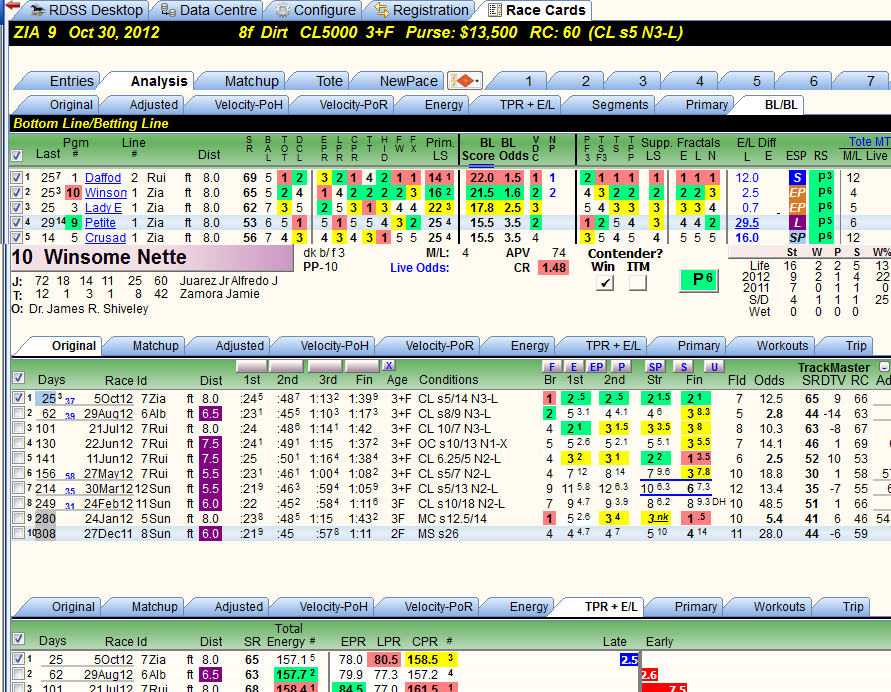Select the NewPace tab
This screenshot has height=692, width=891.
pyautogui.click(x=409, y=81)
